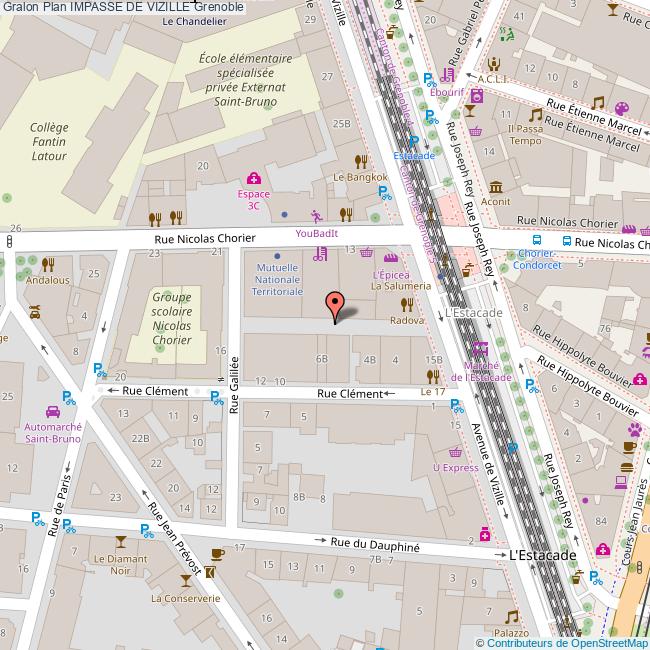Image resolution: width=650 pixels, height=650 pixels.
Task: Select the Espace 3C pharmacy icon
Action: pyautogui.click(x=254, y=179)
